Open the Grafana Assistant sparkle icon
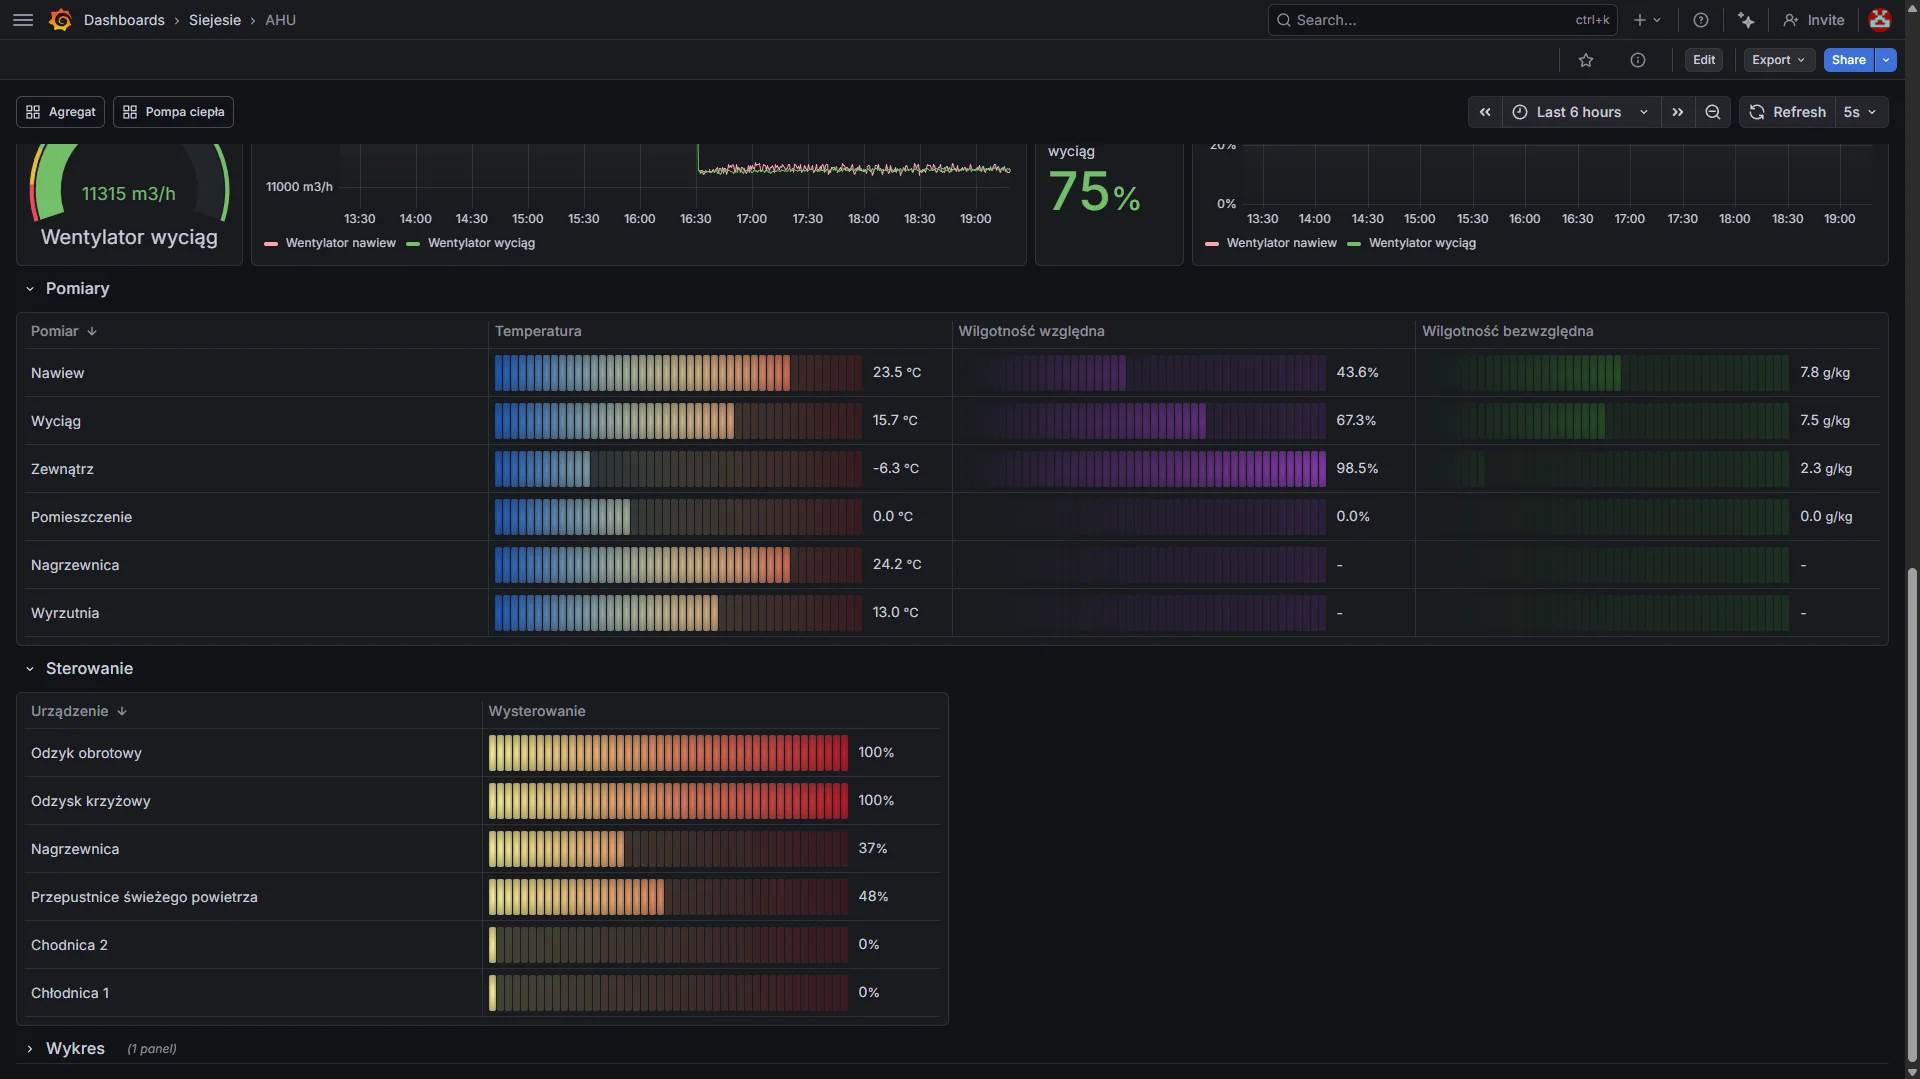 coord(1746,20)
